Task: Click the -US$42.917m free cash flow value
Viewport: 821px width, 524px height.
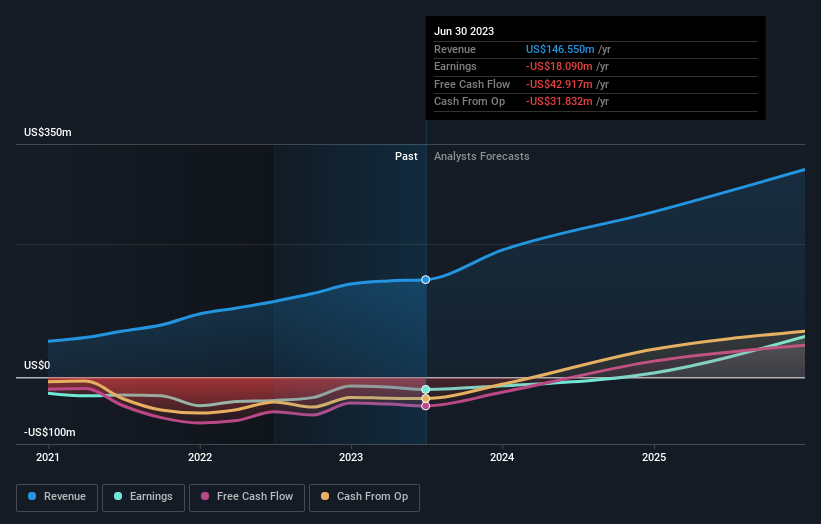Action: [559, 84]
